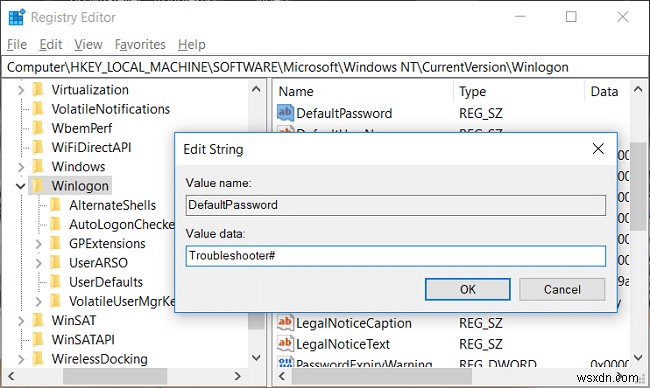Click the WinSATAPI folder icon

pos(38,340)
